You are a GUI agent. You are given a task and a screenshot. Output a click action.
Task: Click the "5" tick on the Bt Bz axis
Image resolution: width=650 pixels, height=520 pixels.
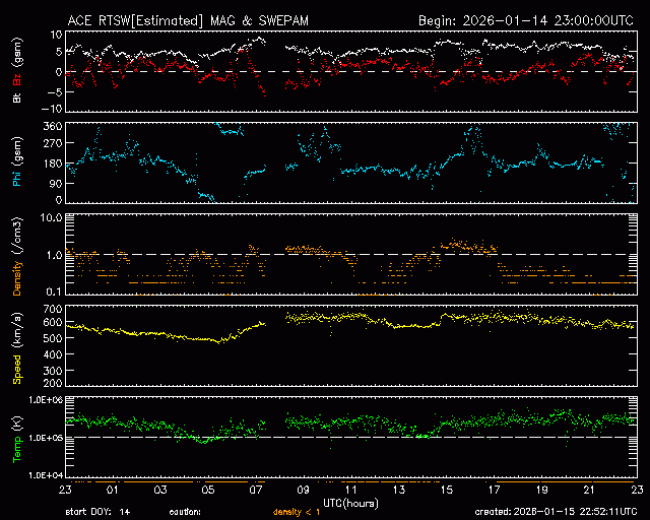(58, 52)
